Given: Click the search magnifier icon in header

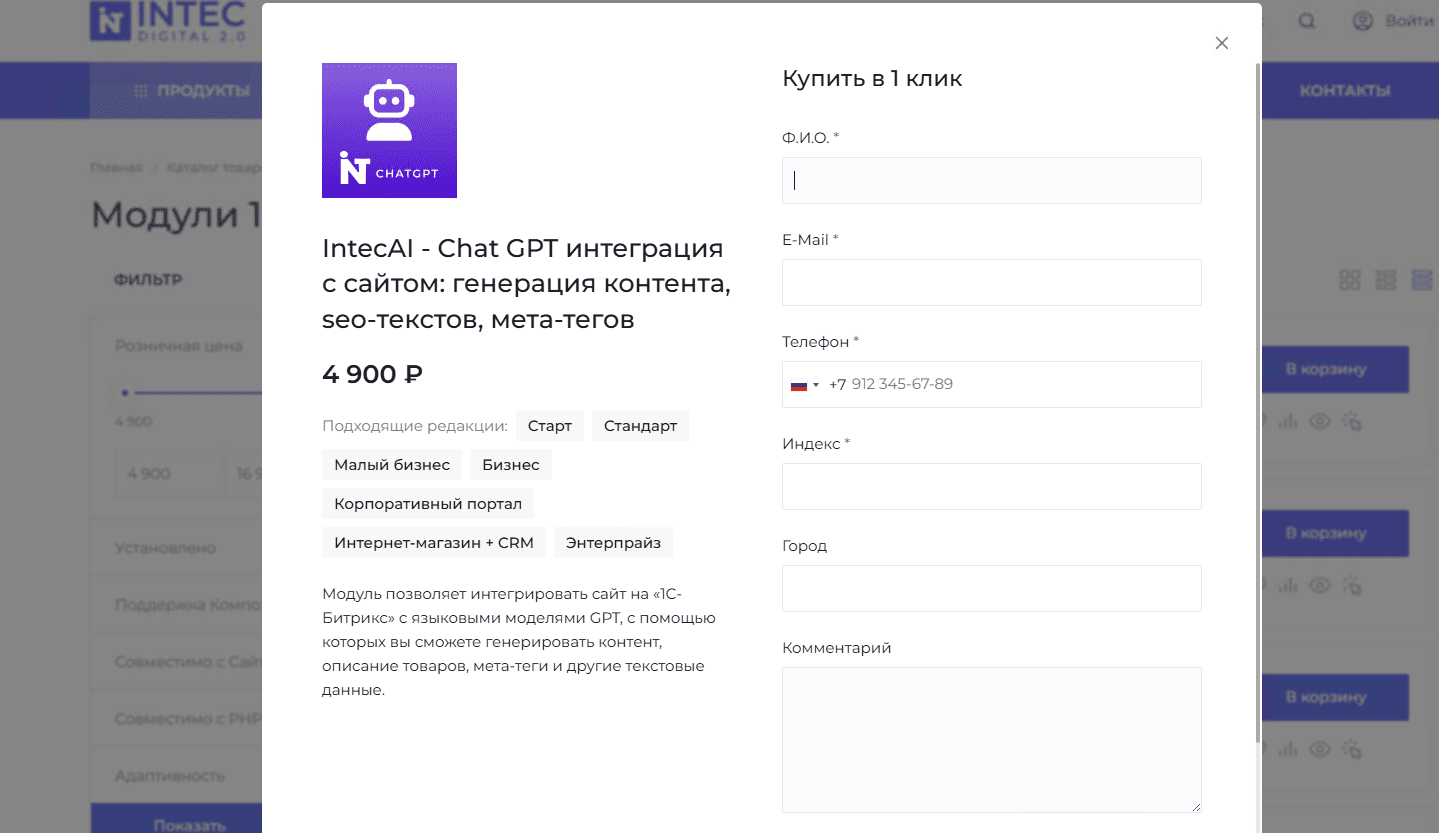Looking at the screenshot, I should coord(1307,21).
